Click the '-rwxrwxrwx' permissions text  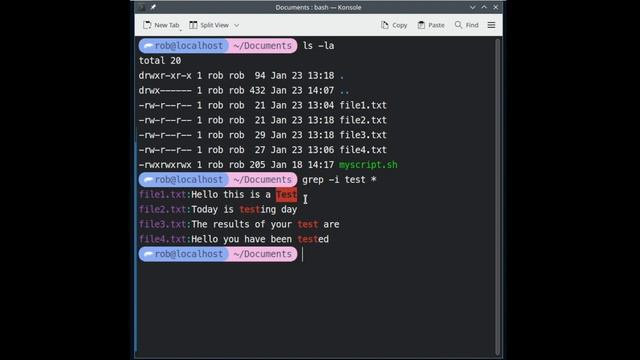[x=165, y=165]
